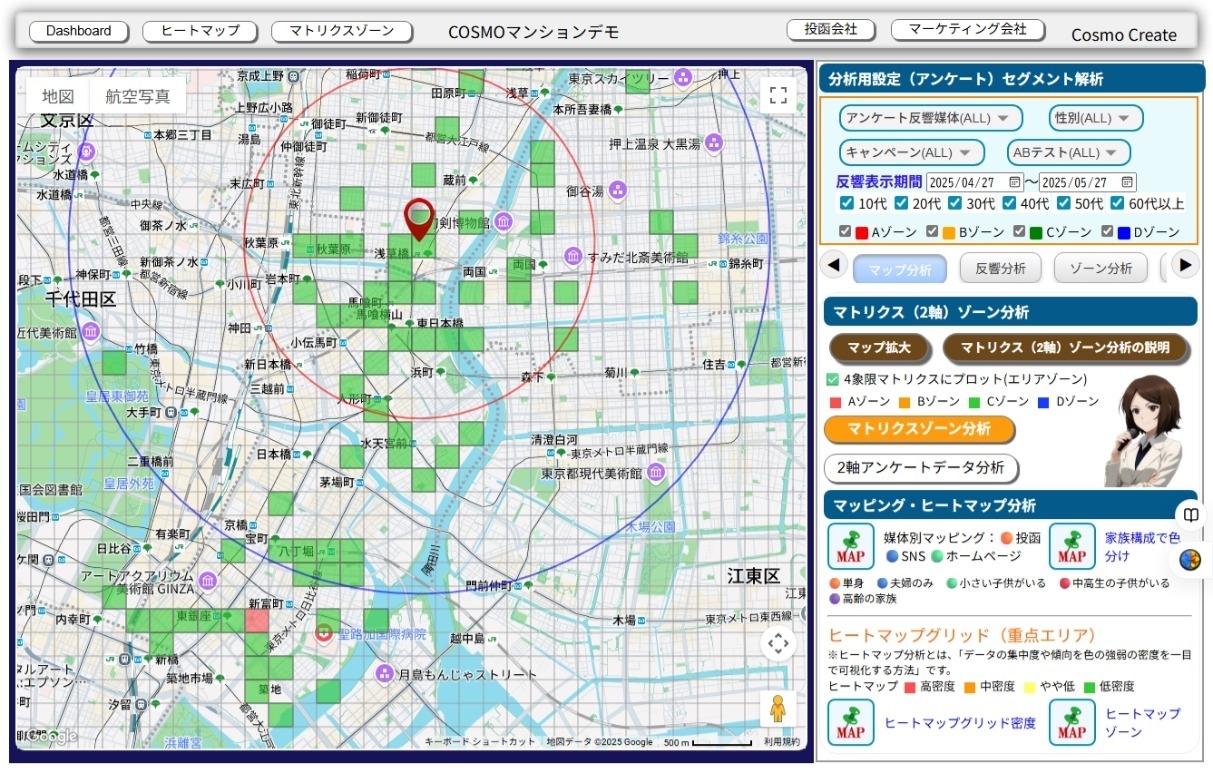The height and width of the screenshot is (771, 1213).
Task: Uncheck the 10代 age checkbox
Action: coord(847,204)
